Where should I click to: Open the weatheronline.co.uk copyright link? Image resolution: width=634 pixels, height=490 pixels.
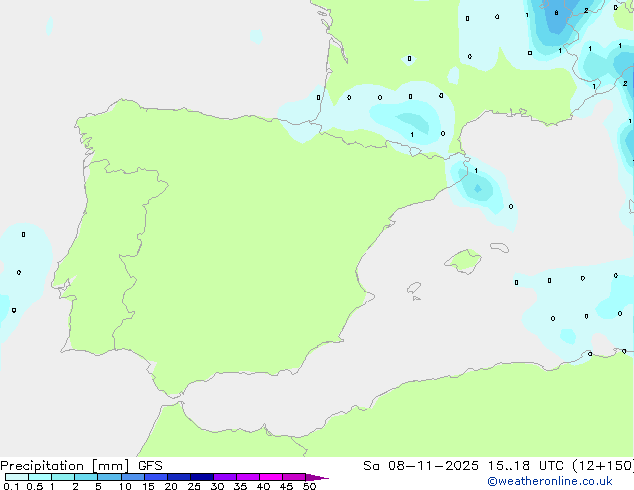pyautogui.click(x=550, y=481)
